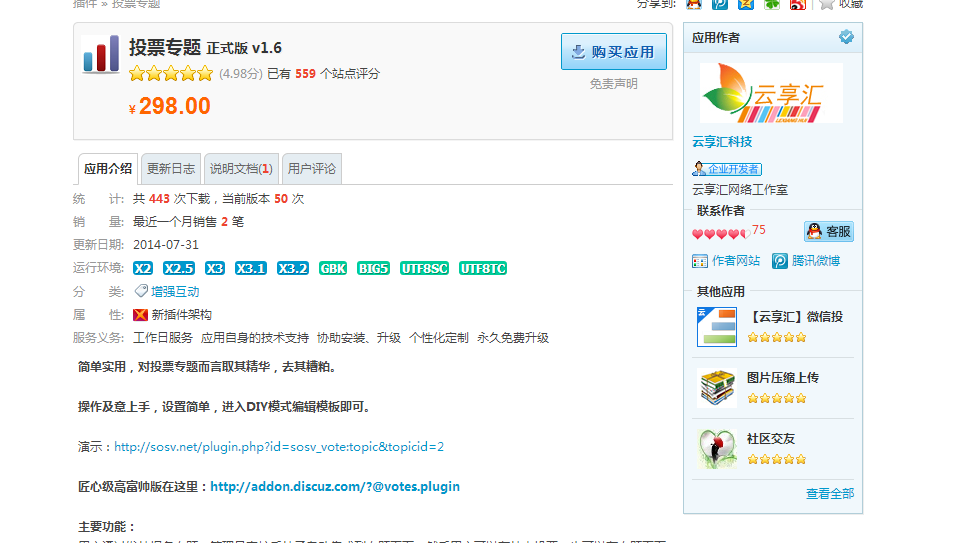Click the QQ penguin share icon
Screen dimensions: 956x543
tap(694, 4)
